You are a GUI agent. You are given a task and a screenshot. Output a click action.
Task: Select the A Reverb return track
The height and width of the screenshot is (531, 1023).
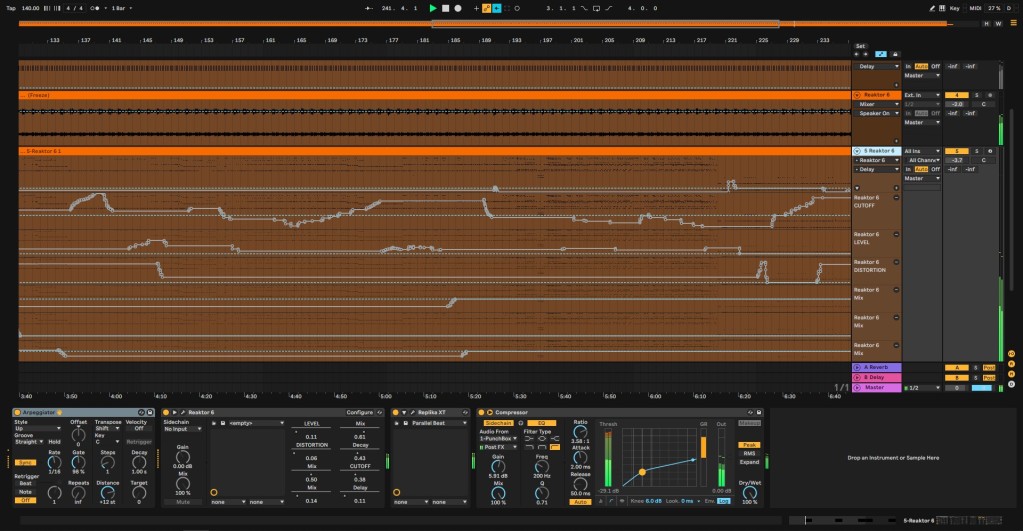point(875,367)
